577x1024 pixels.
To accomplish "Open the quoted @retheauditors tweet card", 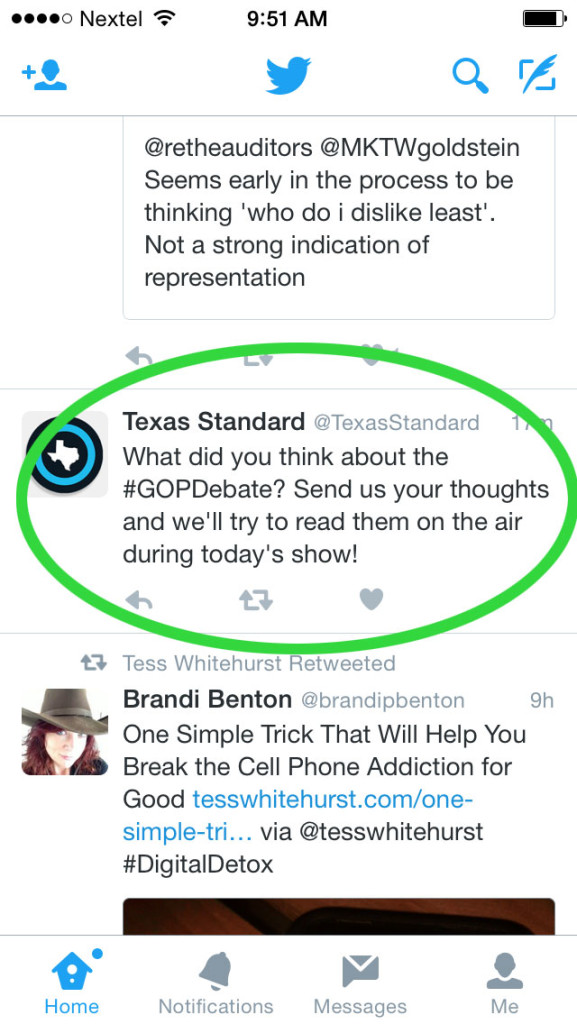I will click(339, 218).
